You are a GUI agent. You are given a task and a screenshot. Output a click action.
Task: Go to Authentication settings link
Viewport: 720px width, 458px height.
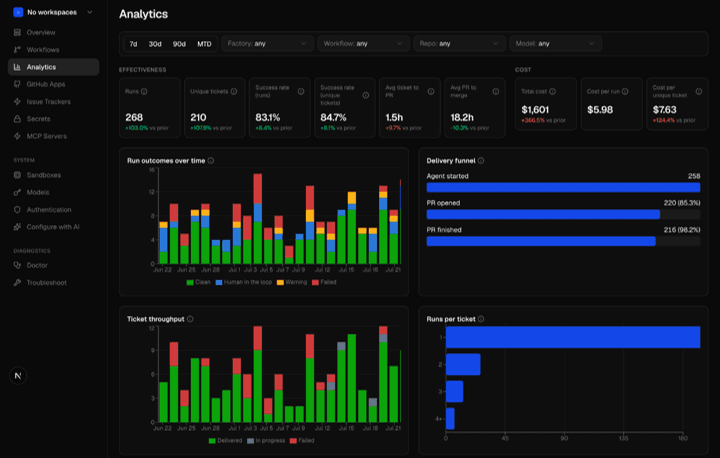pyautogui.click(x=53, y=209)
